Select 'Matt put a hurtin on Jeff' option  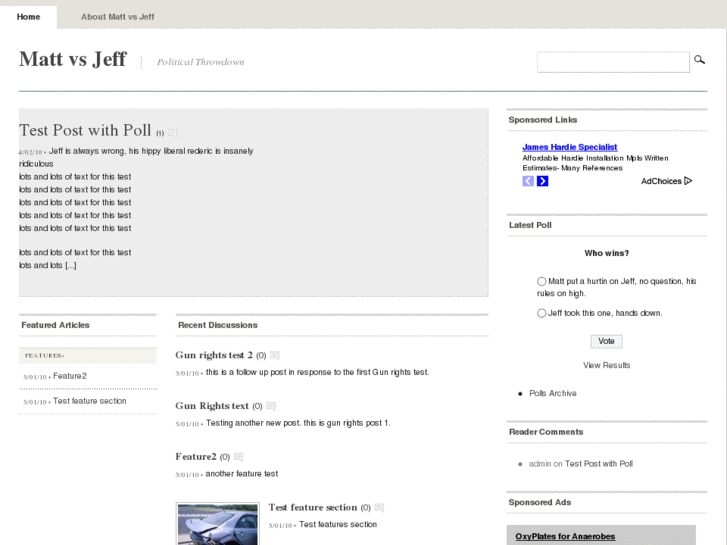(x=541, y=281)
